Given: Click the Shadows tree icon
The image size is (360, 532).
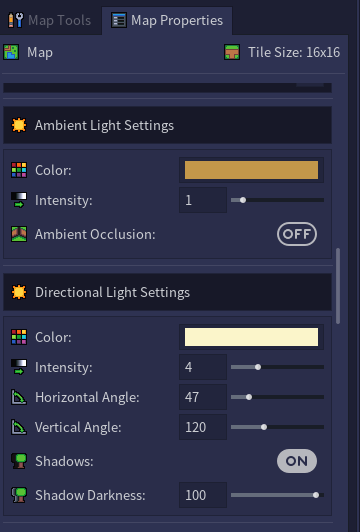Looking at the screenshot, I should (x=19, y=461).
